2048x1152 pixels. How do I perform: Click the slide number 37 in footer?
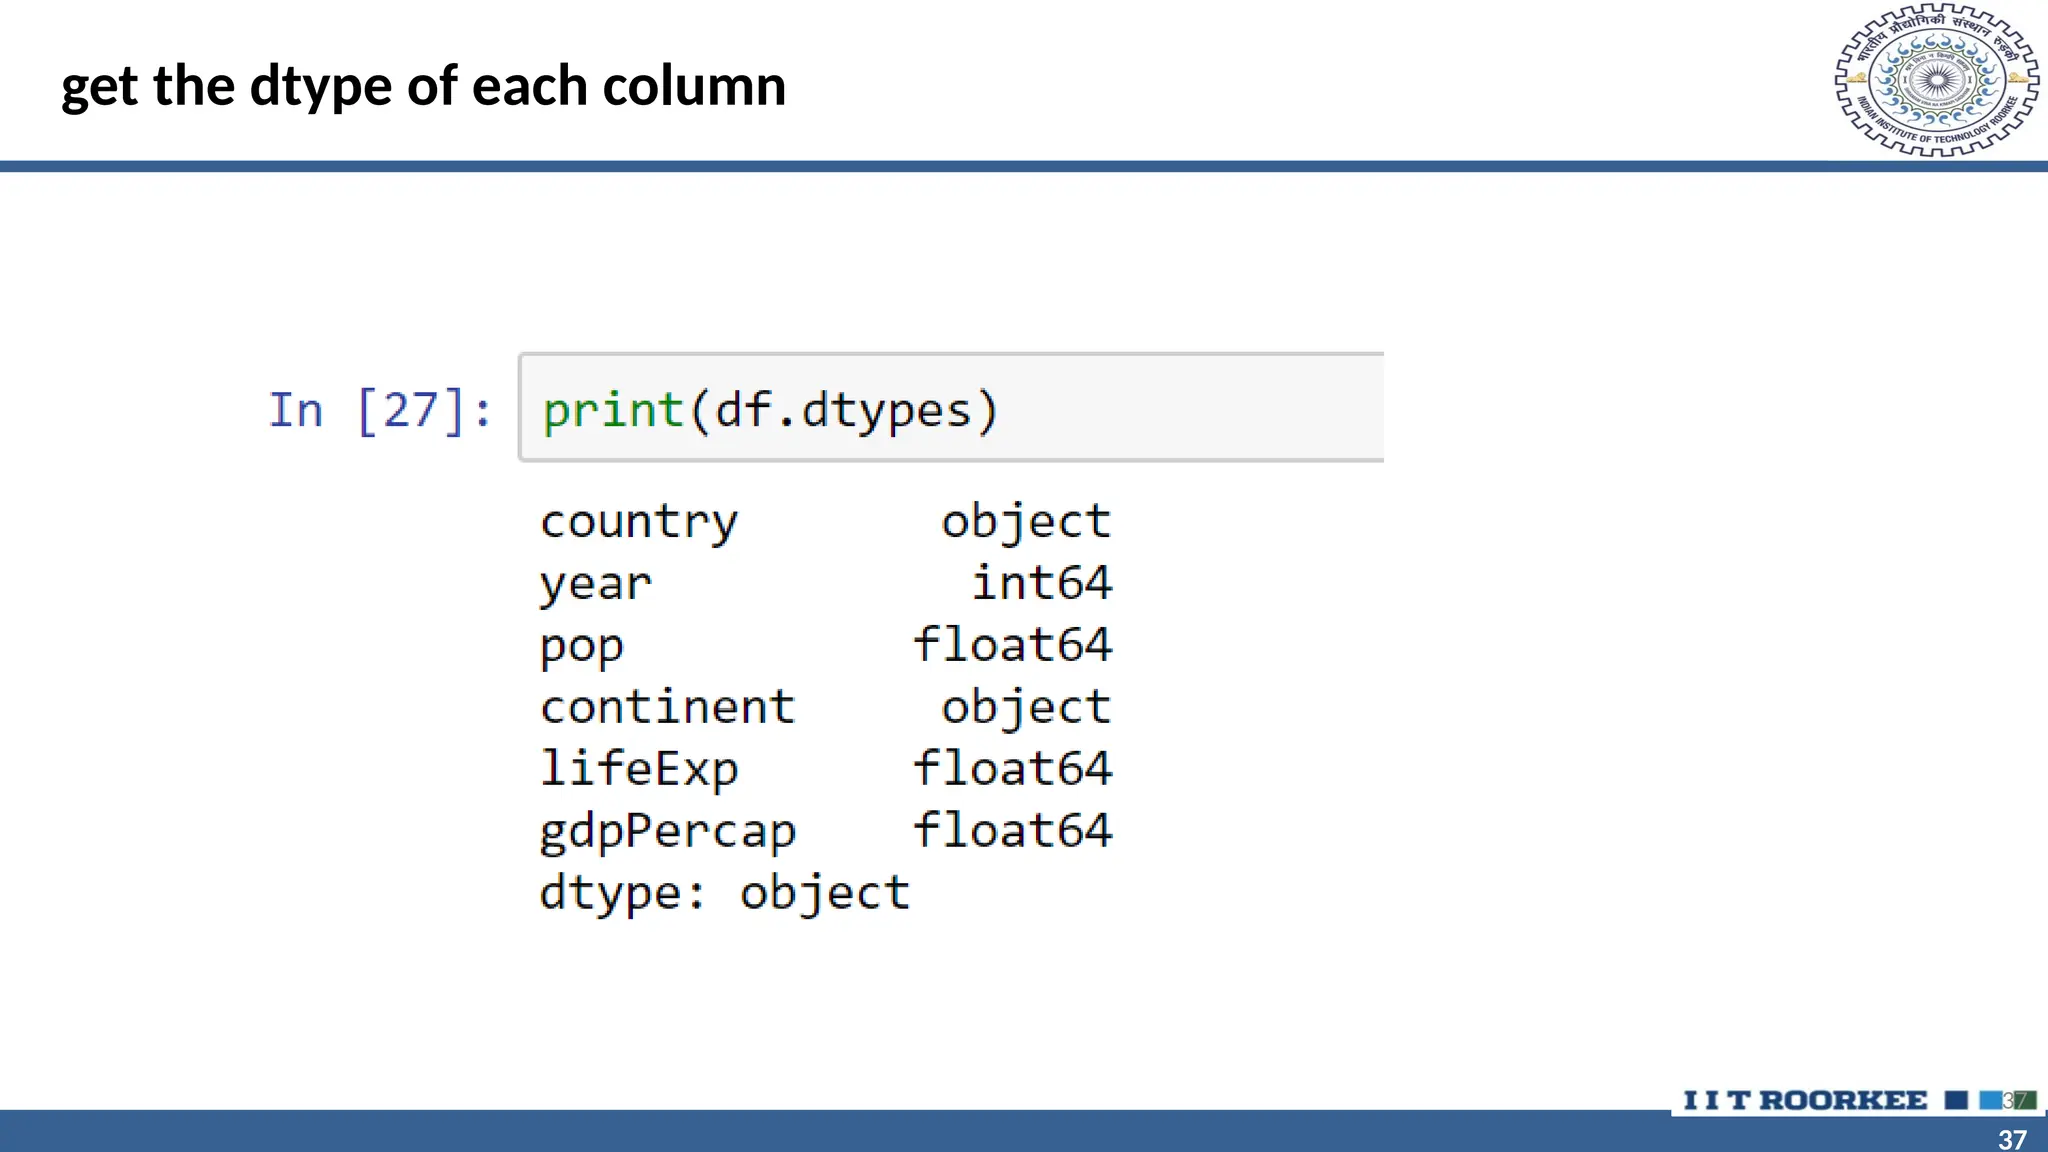tap(2012, 1139)
